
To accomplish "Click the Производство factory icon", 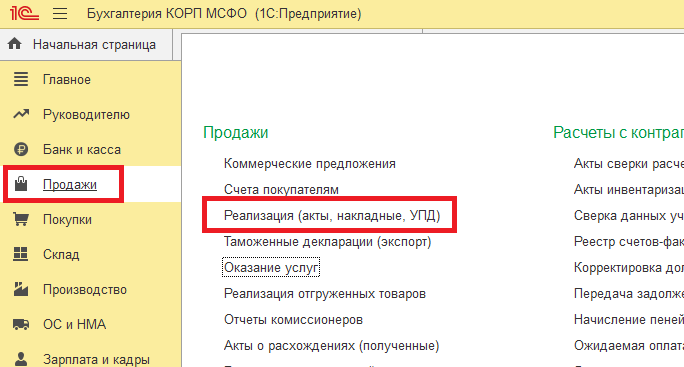I will pos(21,288).
